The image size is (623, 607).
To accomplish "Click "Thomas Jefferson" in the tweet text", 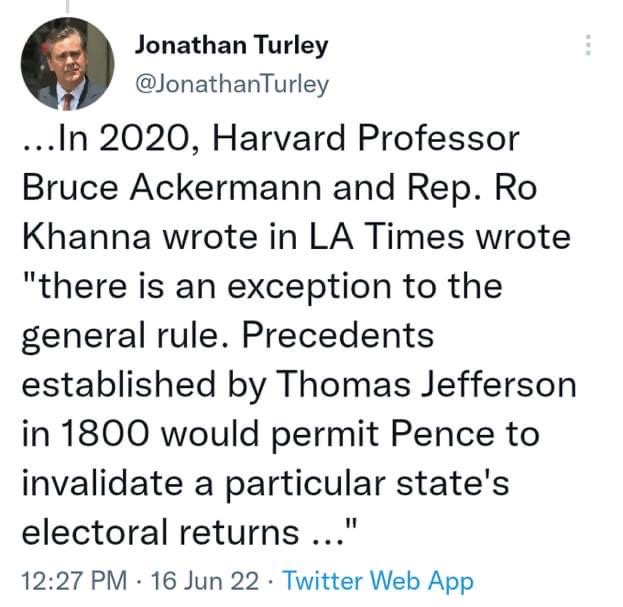I will [x=426, y=385].
